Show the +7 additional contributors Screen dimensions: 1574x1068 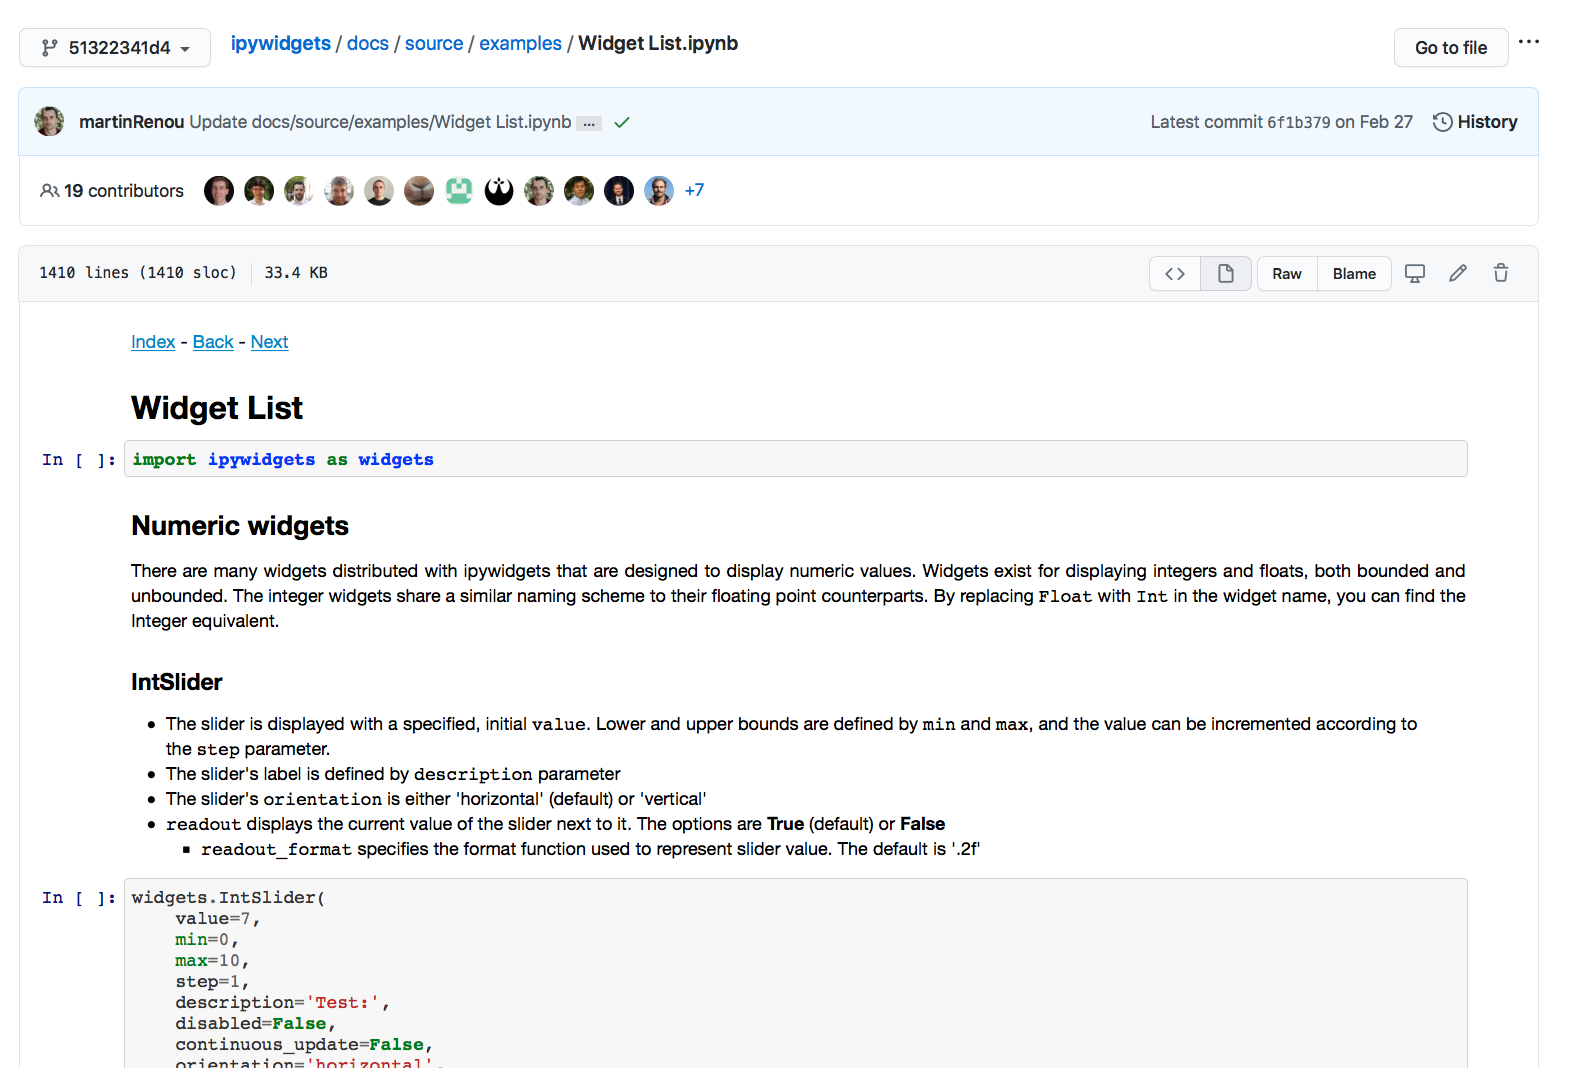pos(694,190)
